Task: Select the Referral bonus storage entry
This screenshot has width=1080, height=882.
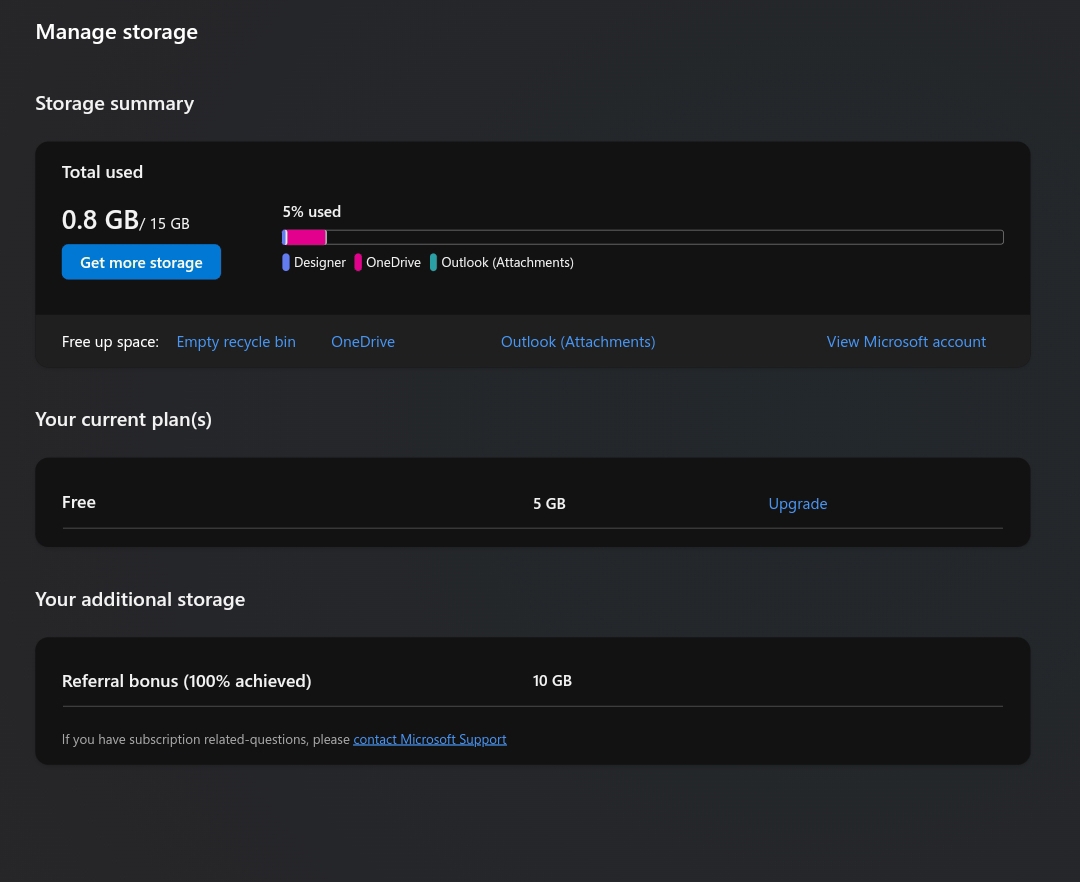Action: click(x=185, y=680)
